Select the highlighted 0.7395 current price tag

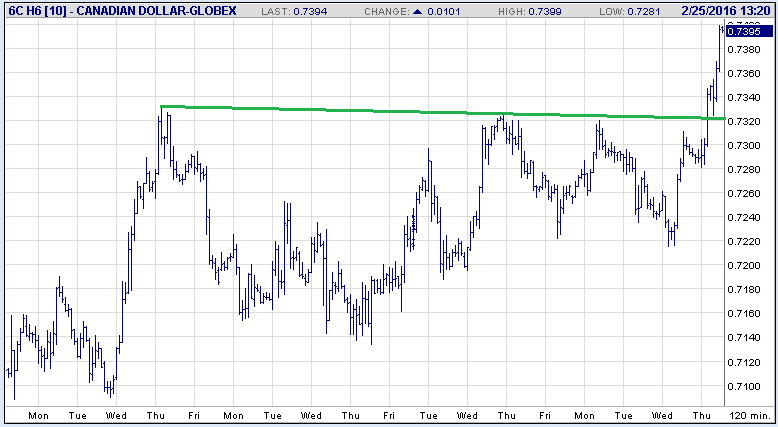coord(750,32)
